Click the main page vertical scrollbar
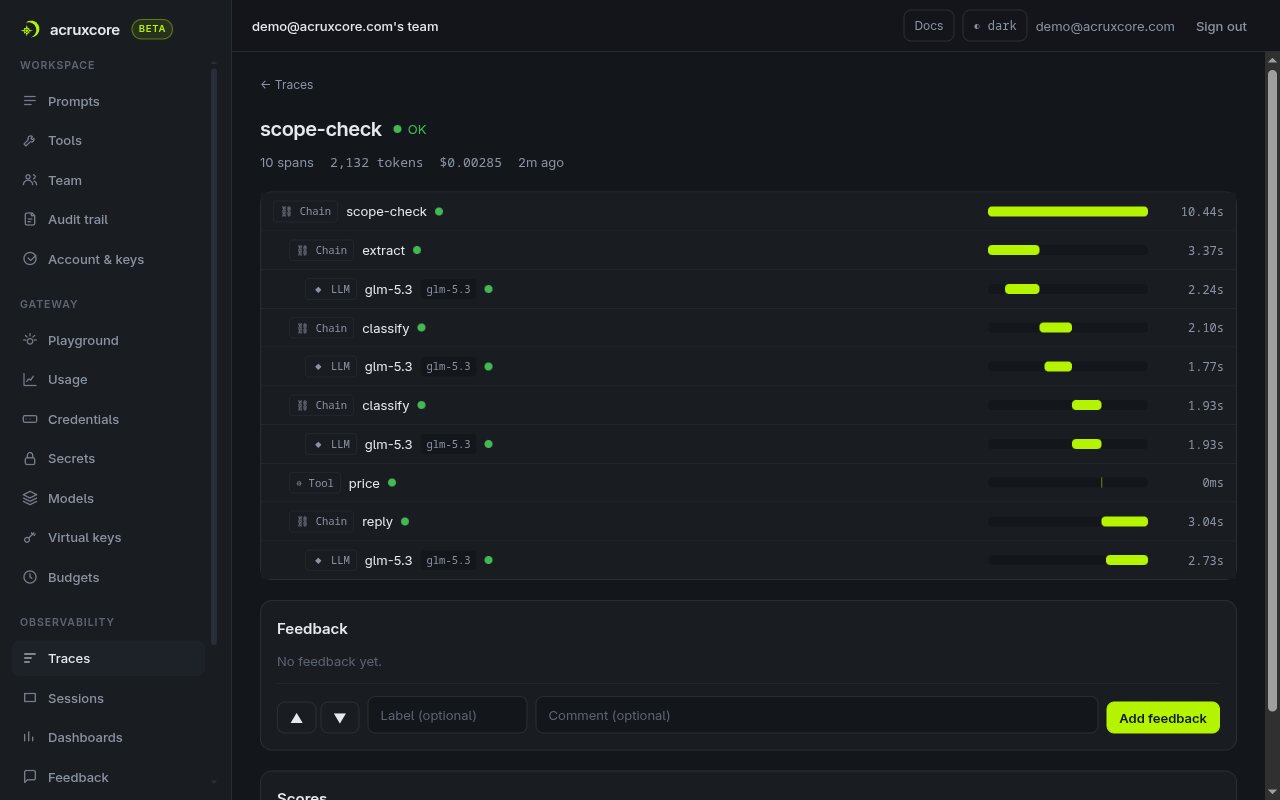 (x=1272, y=390)
